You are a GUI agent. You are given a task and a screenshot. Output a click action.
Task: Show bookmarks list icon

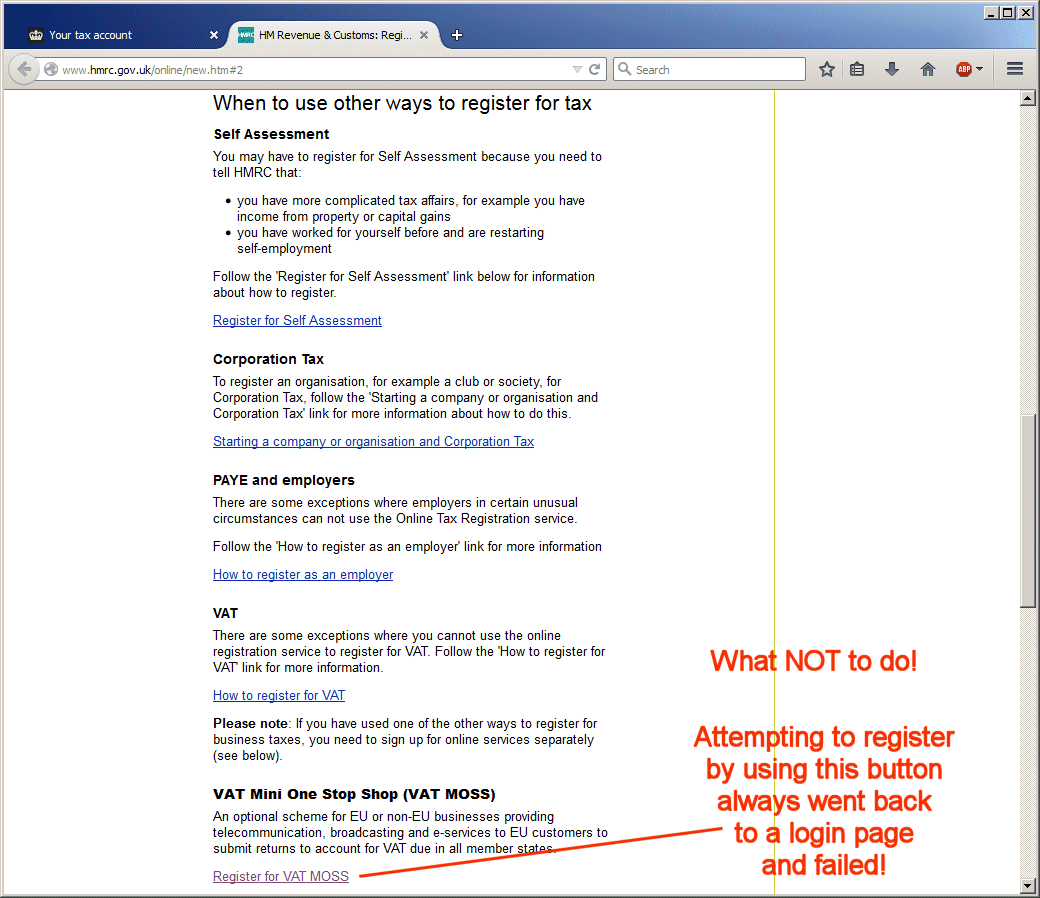(857, 69)
